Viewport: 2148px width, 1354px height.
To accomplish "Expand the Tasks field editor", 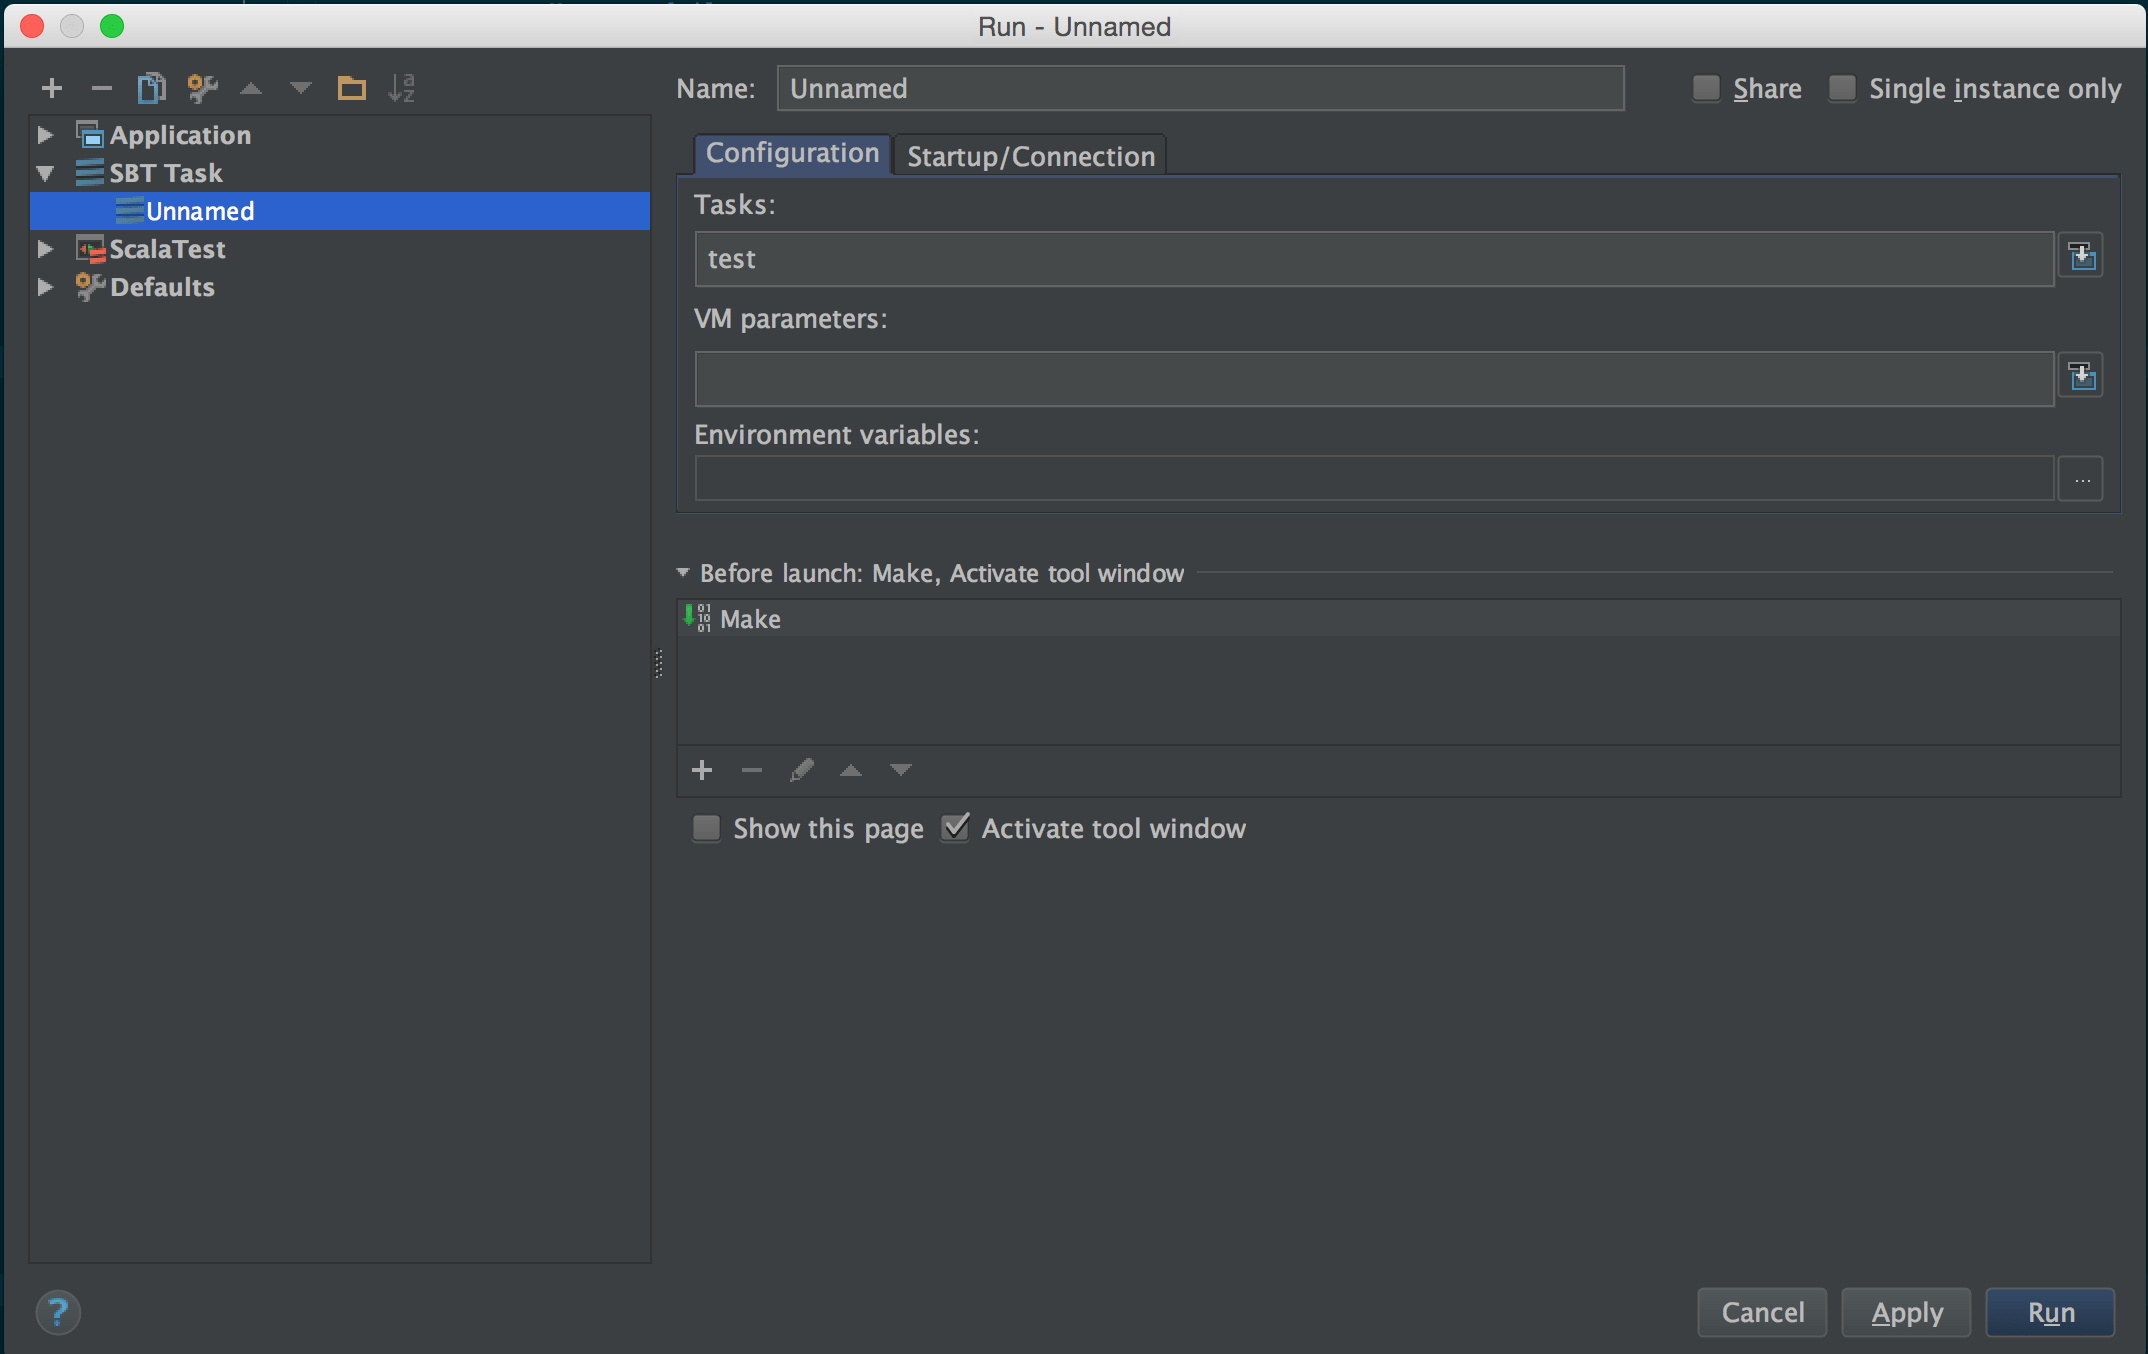I will point(2081,258).
